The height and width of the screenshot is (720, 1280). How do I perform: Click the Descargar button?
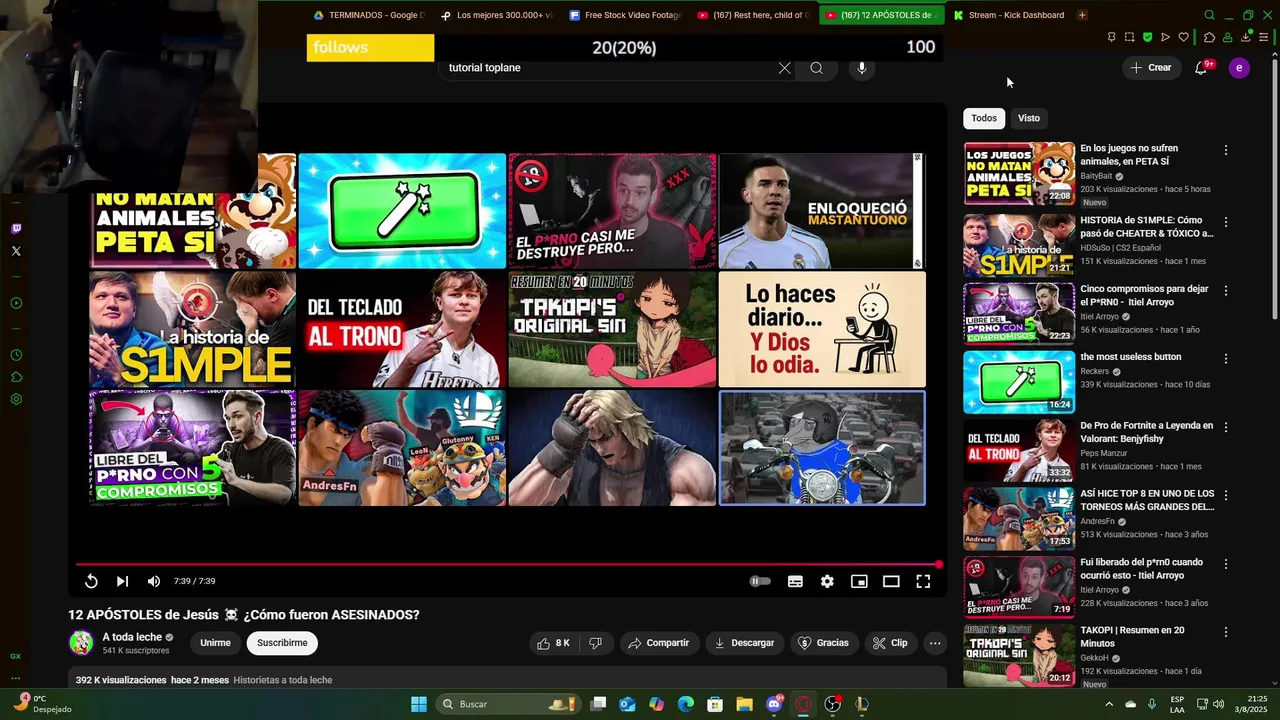pos(744,643)
